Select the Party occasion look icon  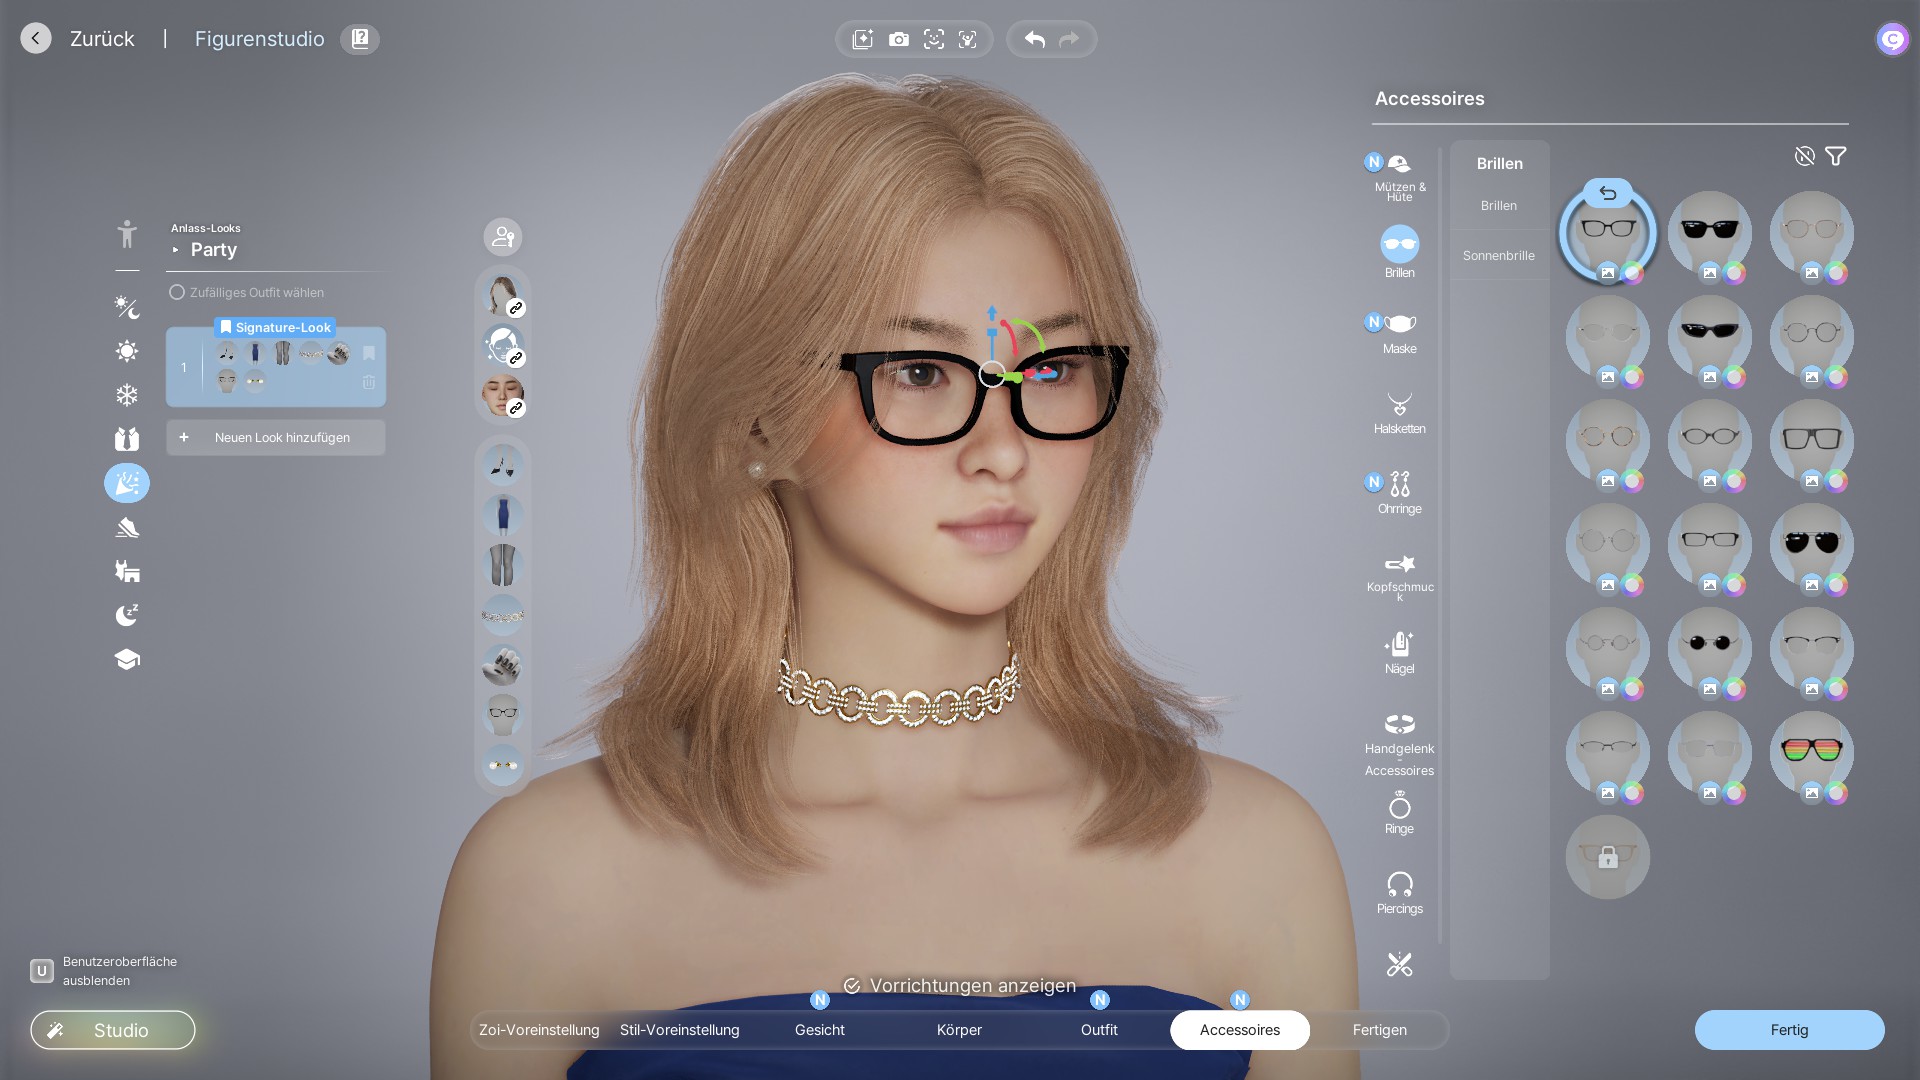click(127, 483)
